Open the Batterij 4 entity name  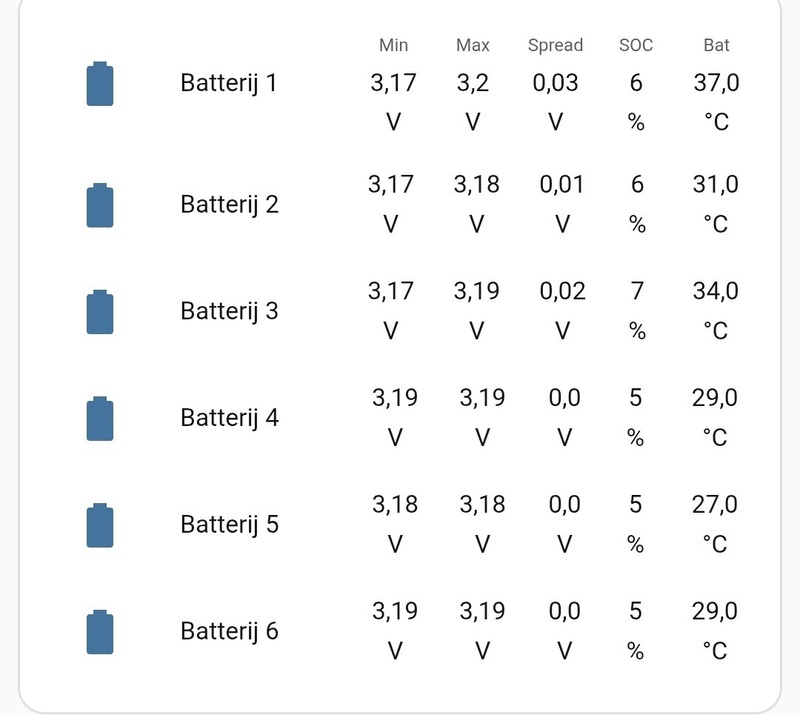pos(229,418)
